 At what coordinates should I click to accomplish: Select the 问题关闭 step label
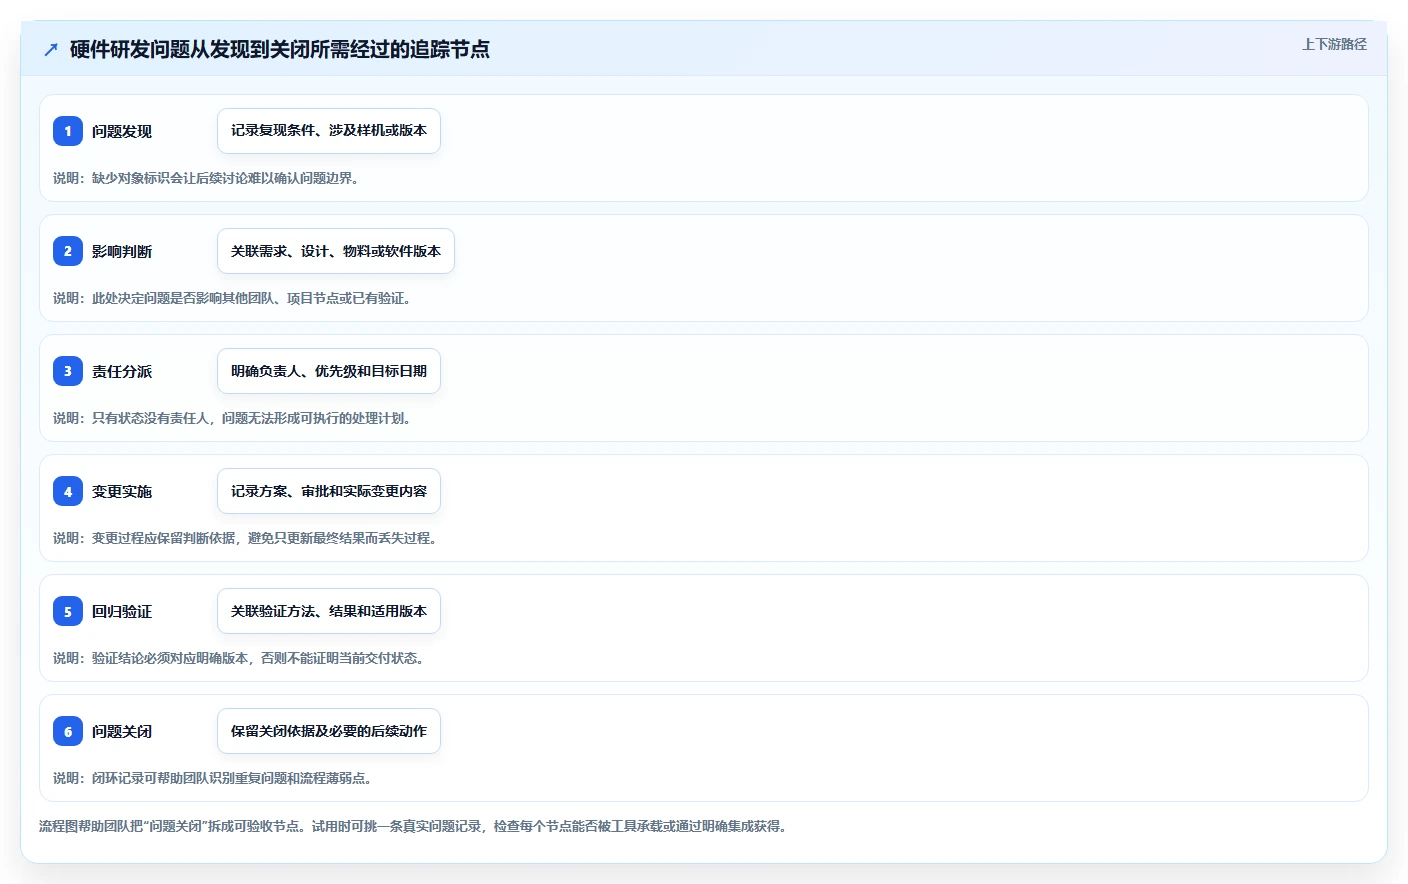[122, 731]
